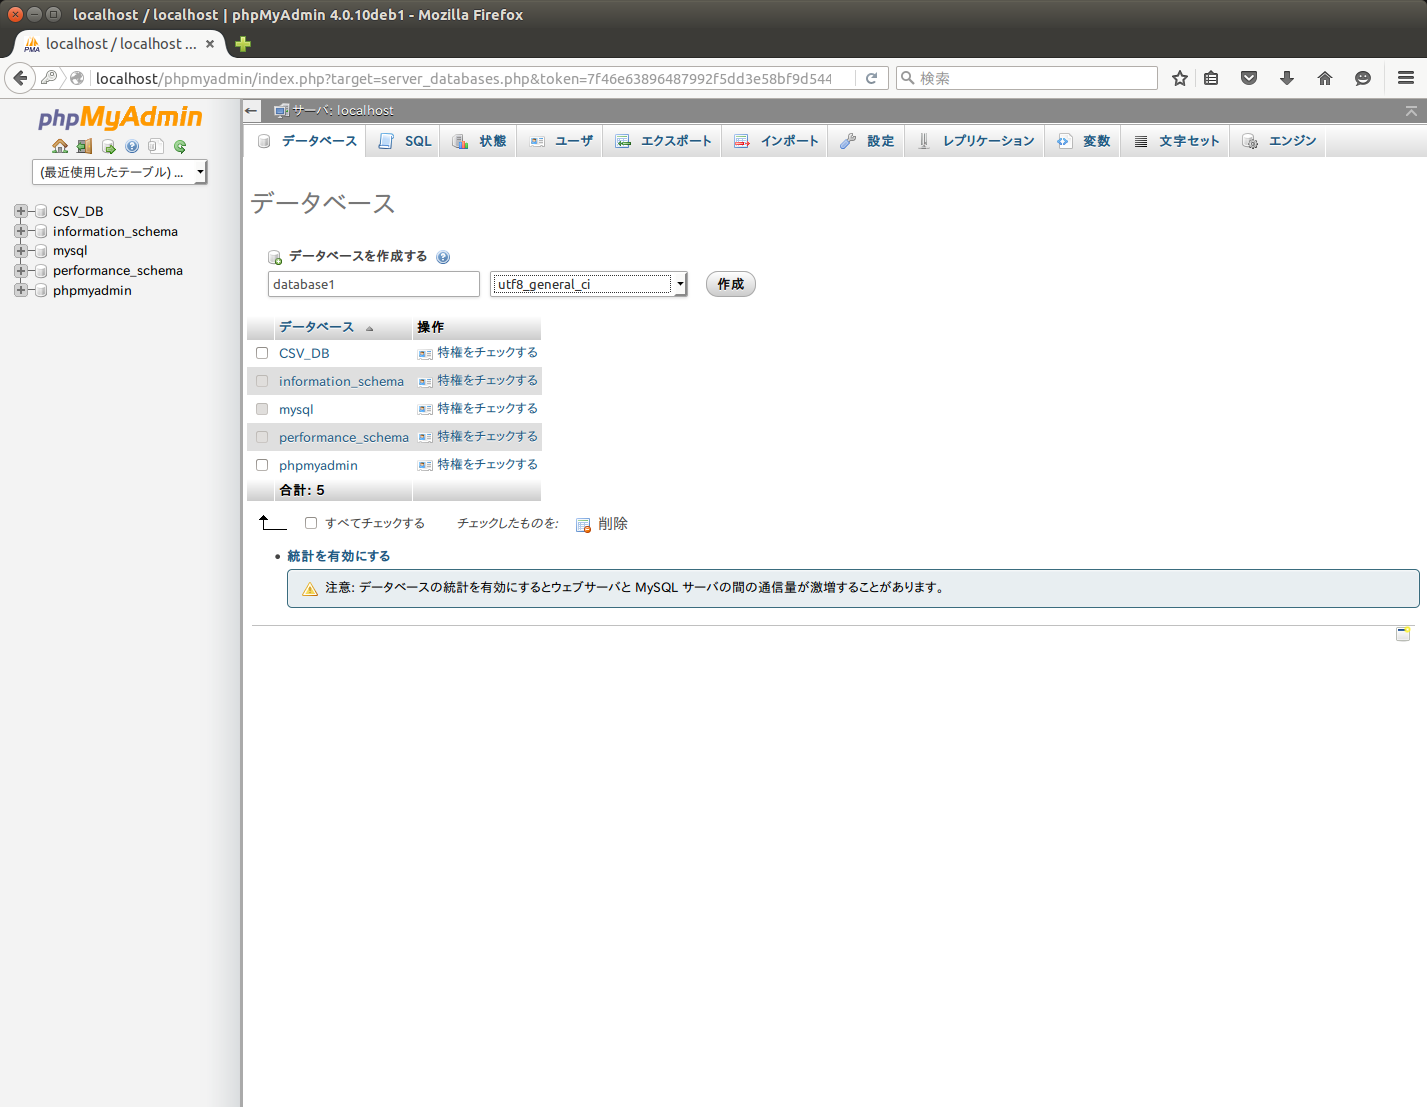Viewport: 1427px width, 1107px height.
Task: Expand the mysql tree node
Action: click(x=20, y=251)
